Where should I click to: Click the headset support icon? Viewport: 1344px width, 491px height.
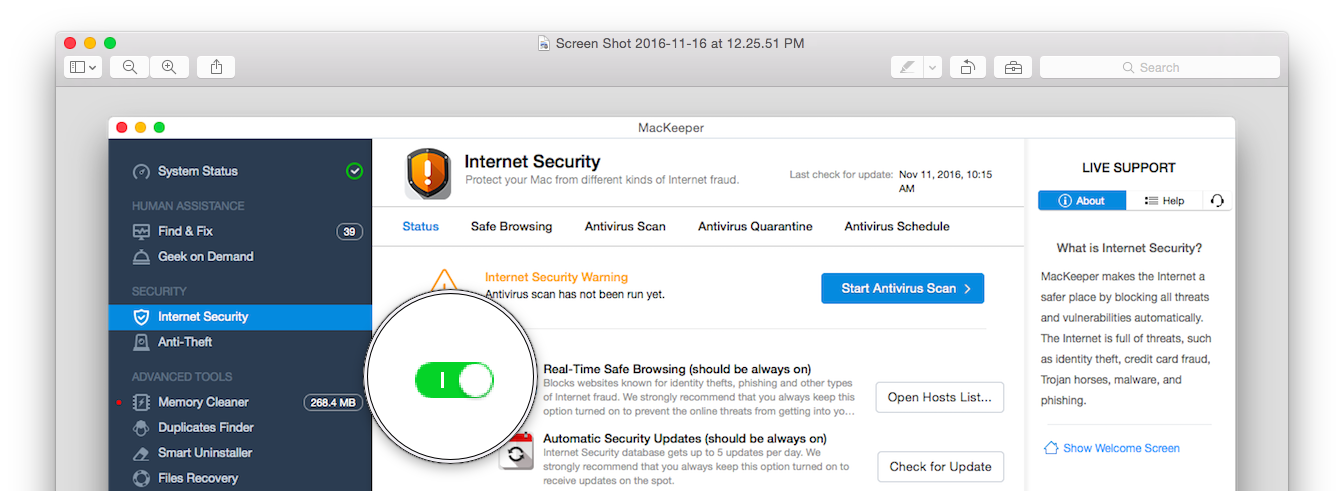pos(1217,201)
